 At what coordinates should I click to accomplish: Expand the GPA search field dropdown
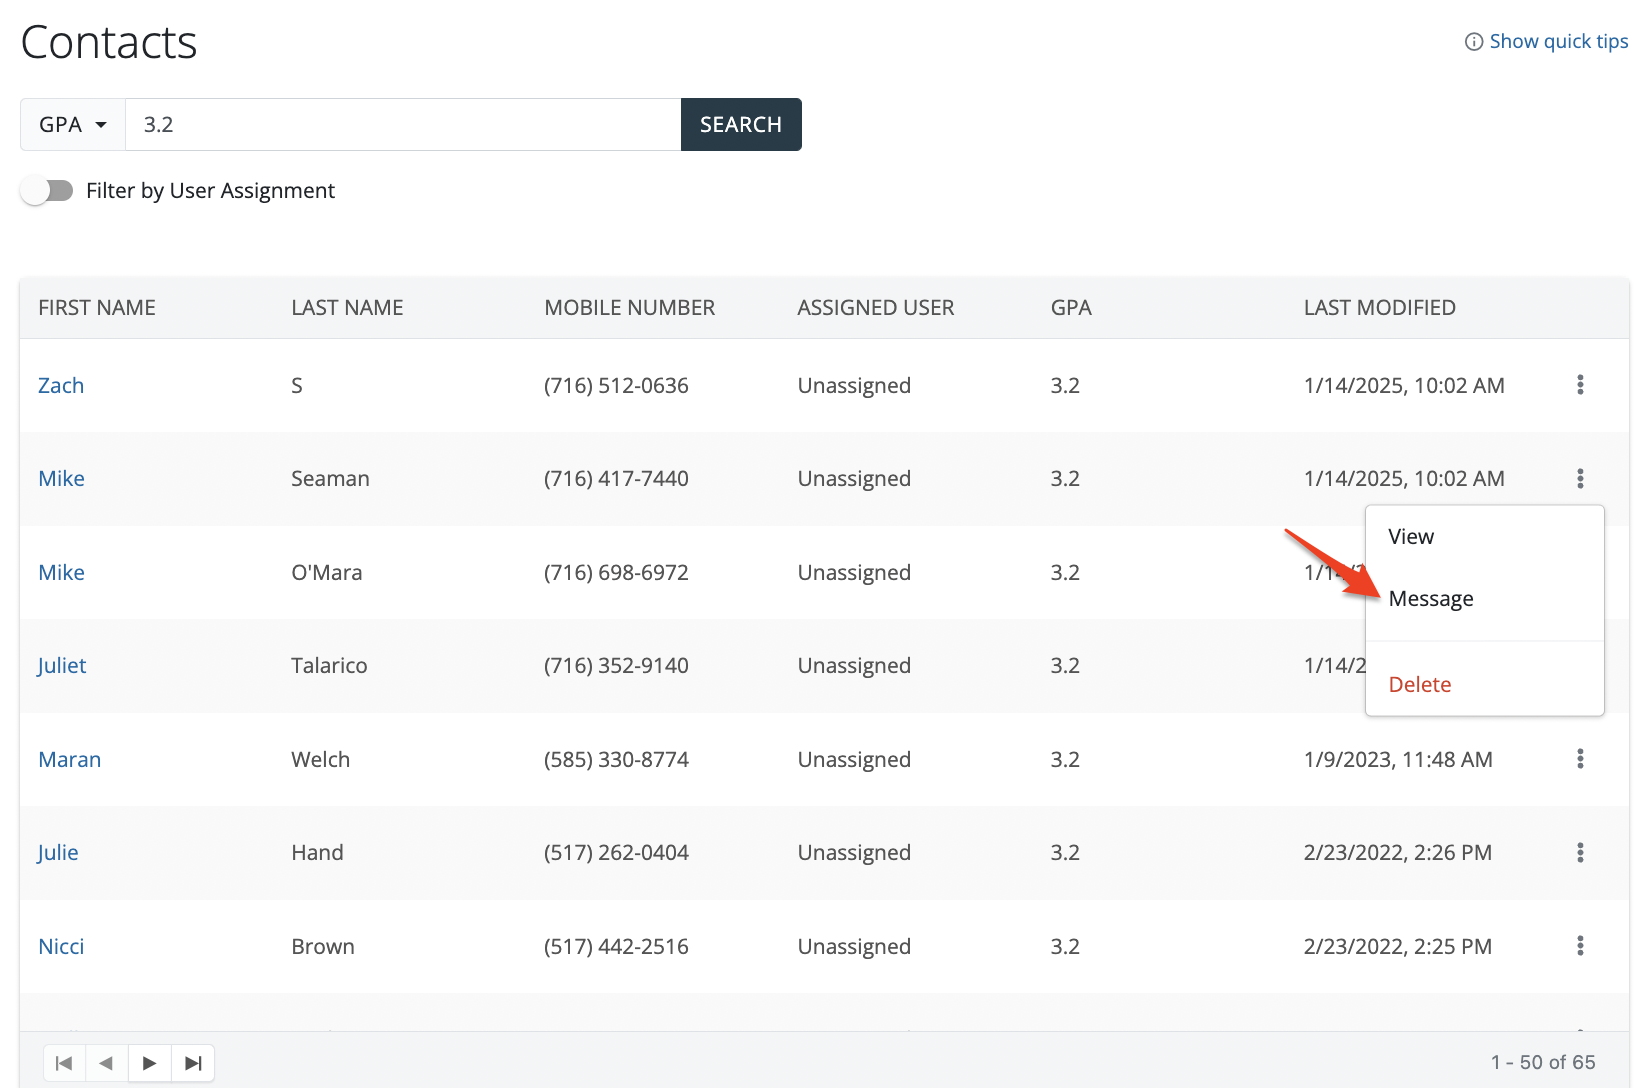point(73,125)
